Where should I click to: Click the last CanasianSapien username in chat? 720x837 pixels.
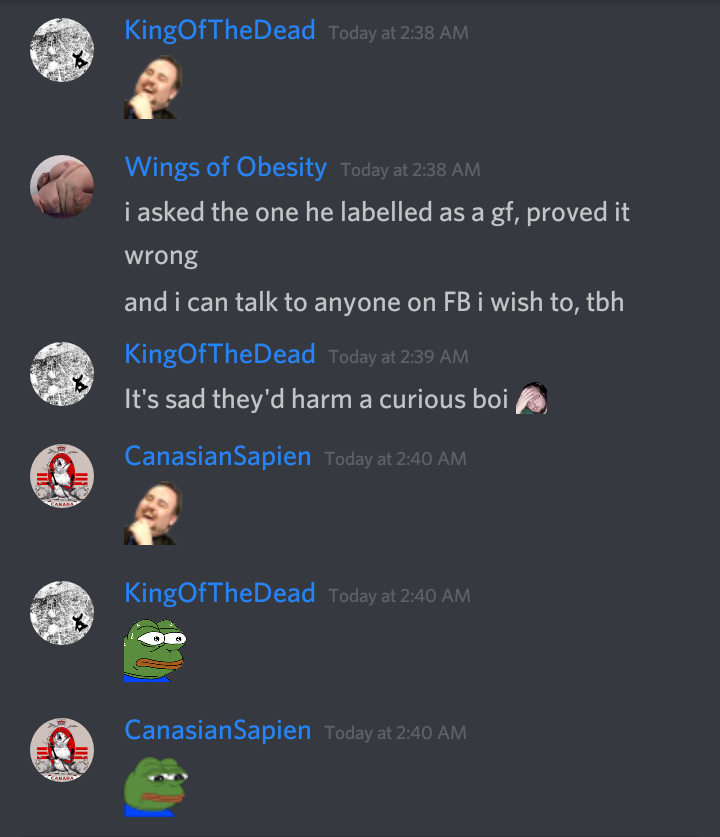pos(218,730)
